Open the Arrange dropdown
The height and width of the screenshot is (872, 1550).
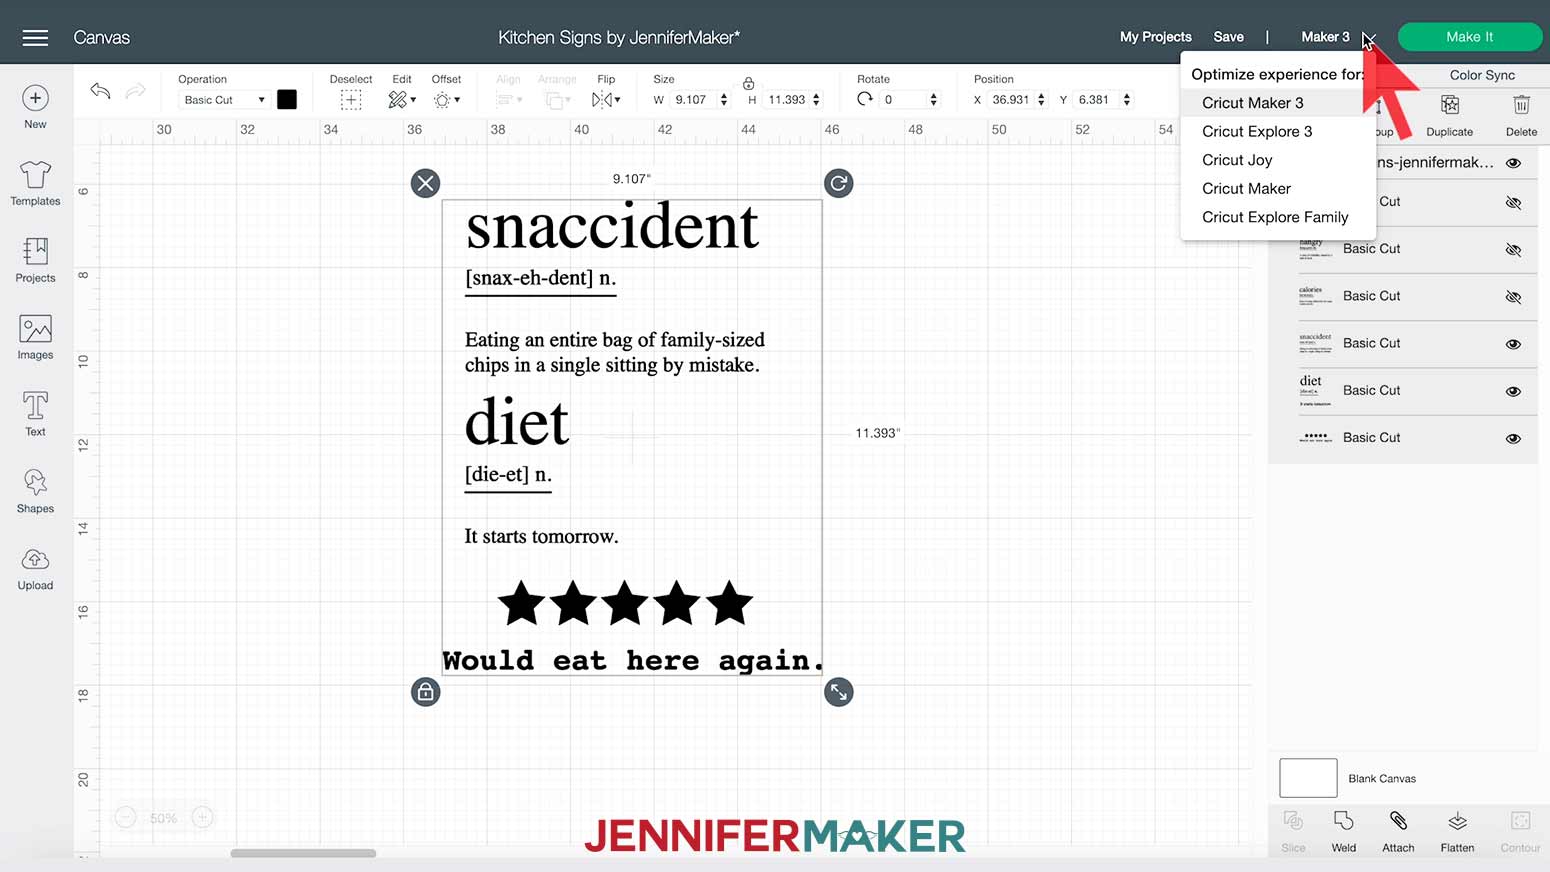point(556,100)
